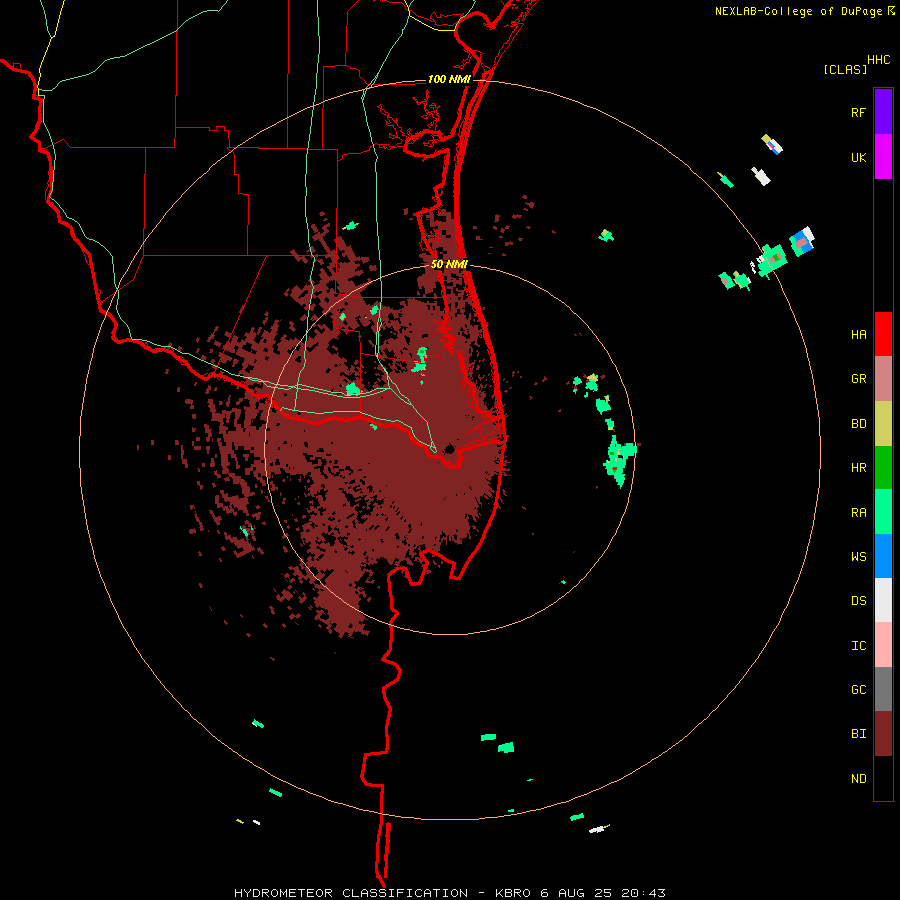Click the RF purple legend swatch
The width and height of the screenshot is (900, 900).
883,112
